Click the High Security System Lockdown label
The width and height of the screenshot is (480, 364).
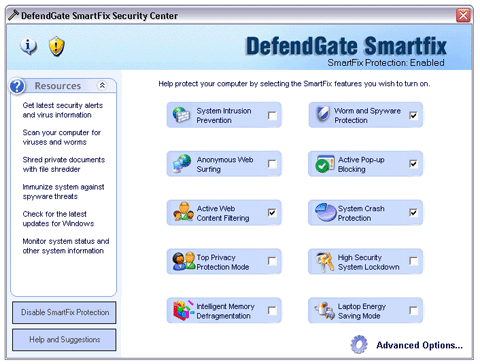[368, 262]
